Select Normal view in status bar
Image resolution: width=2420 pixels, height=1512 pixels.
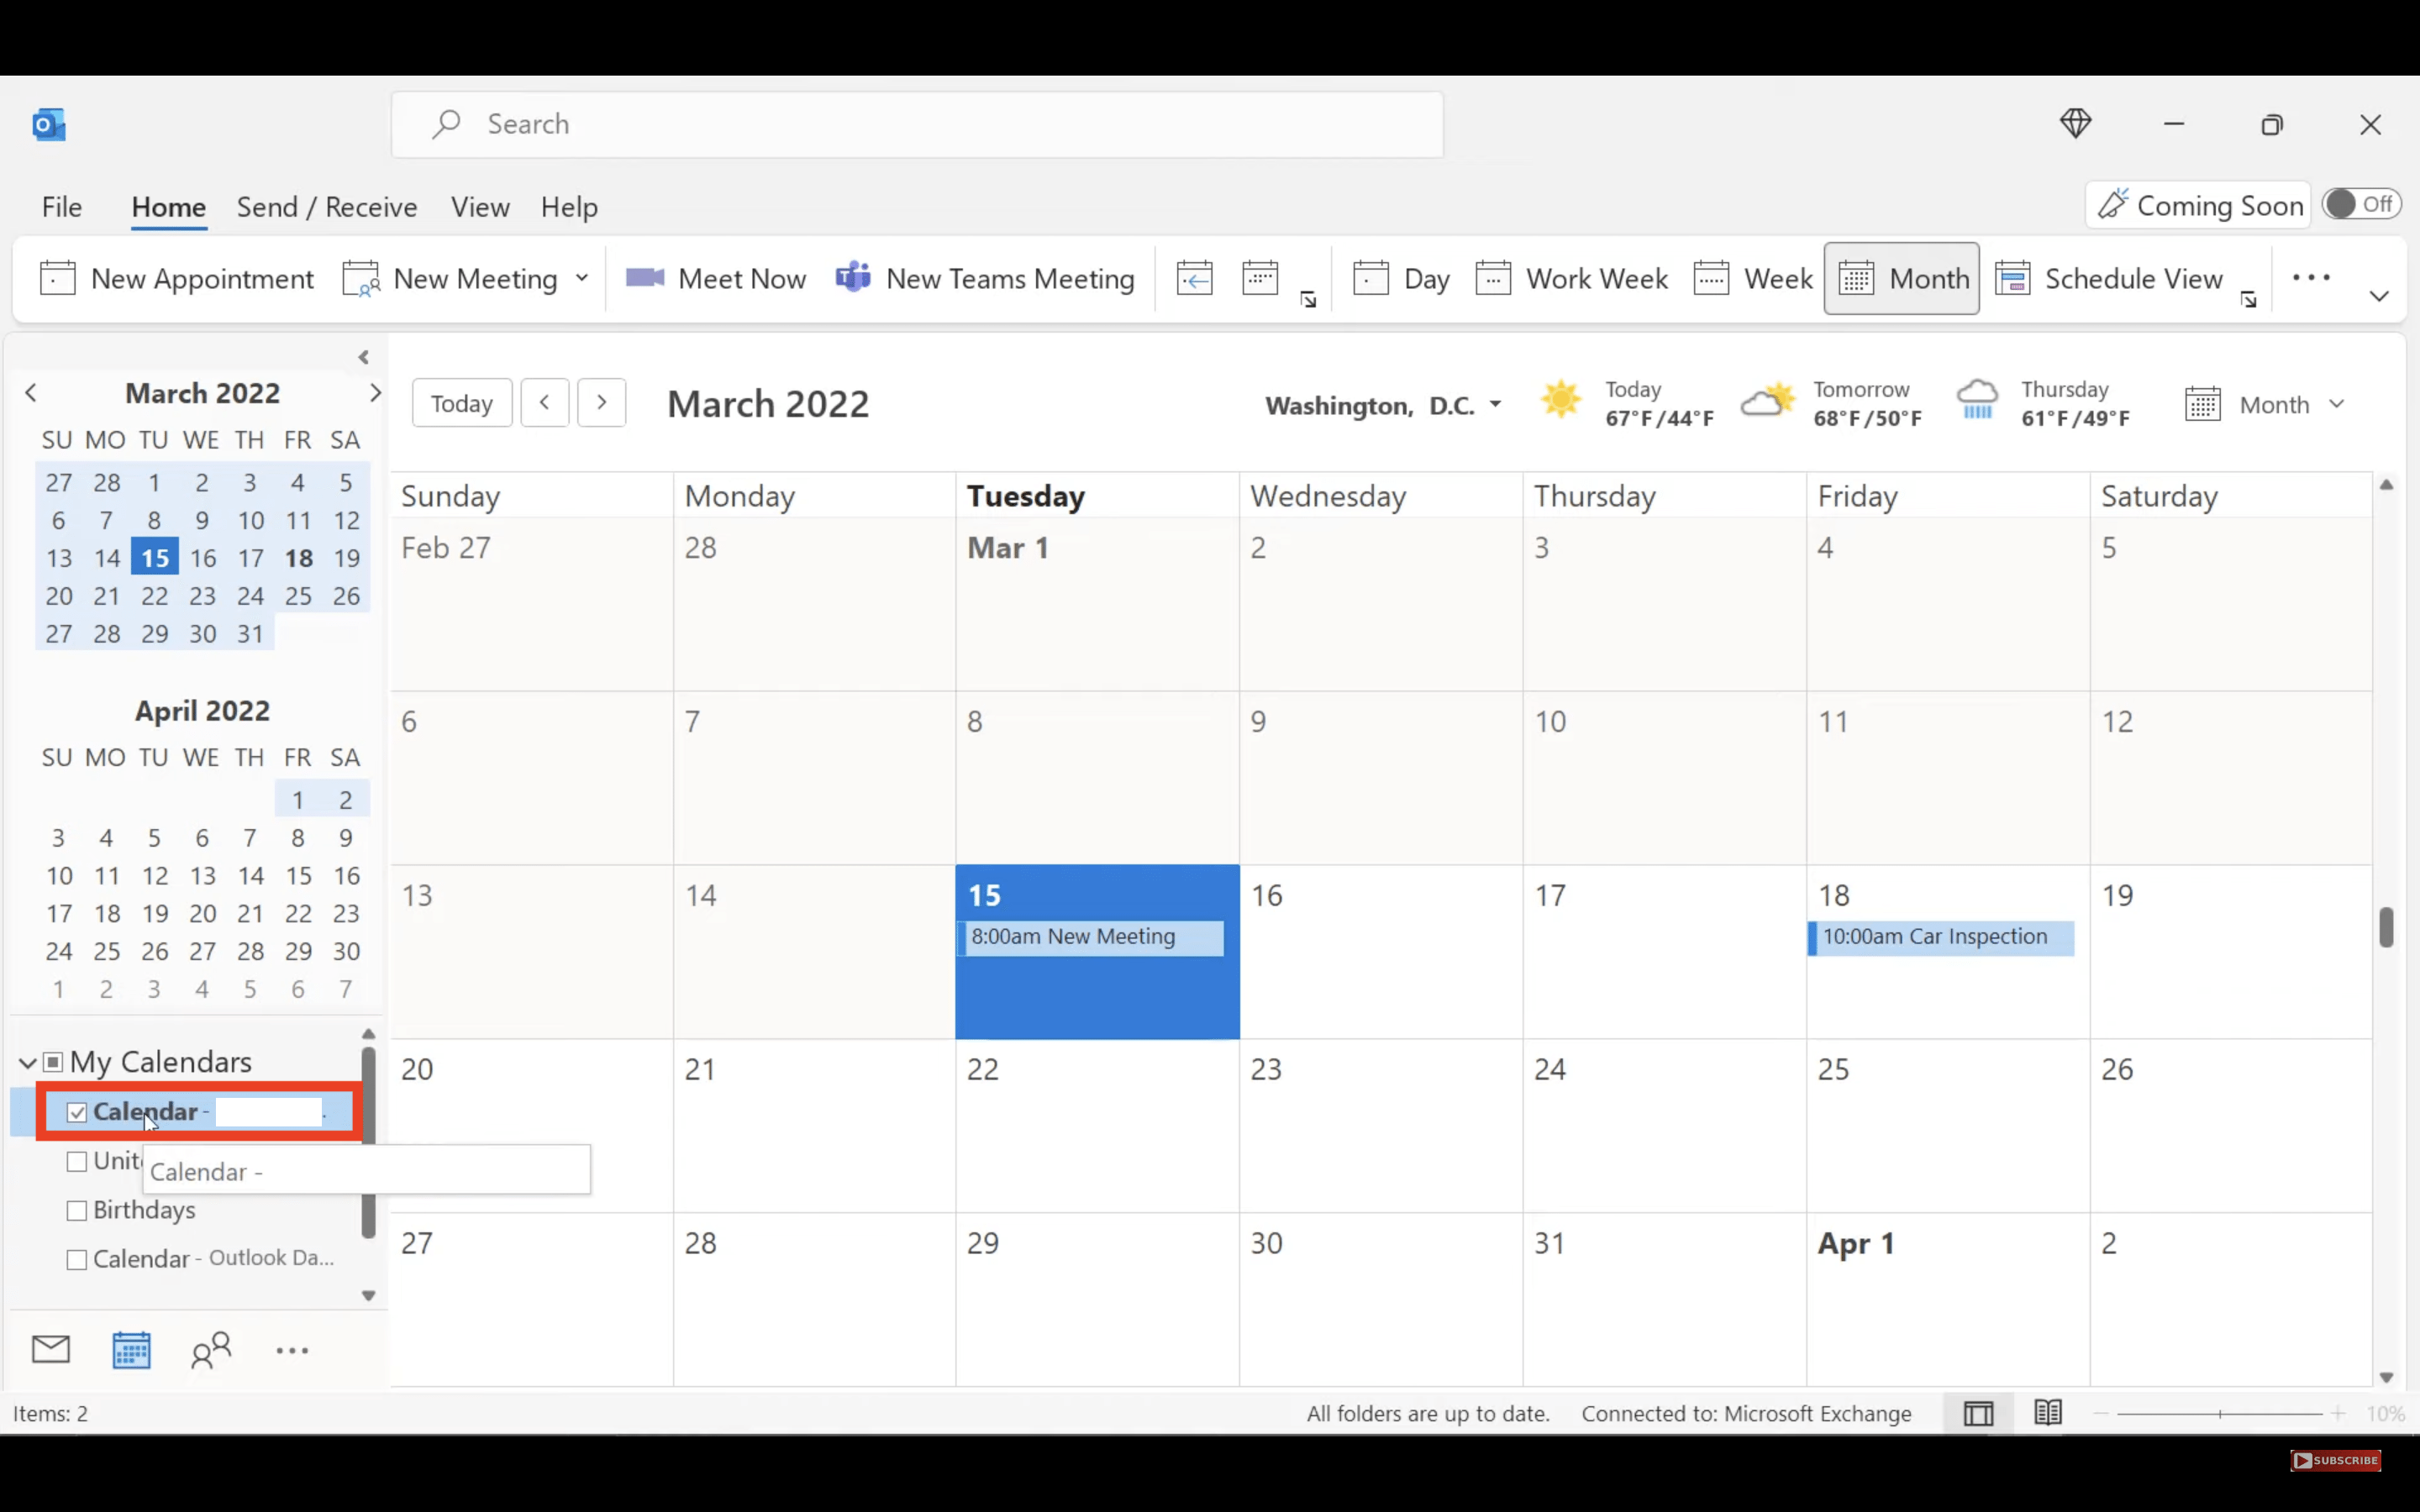click(1979, 1414)
